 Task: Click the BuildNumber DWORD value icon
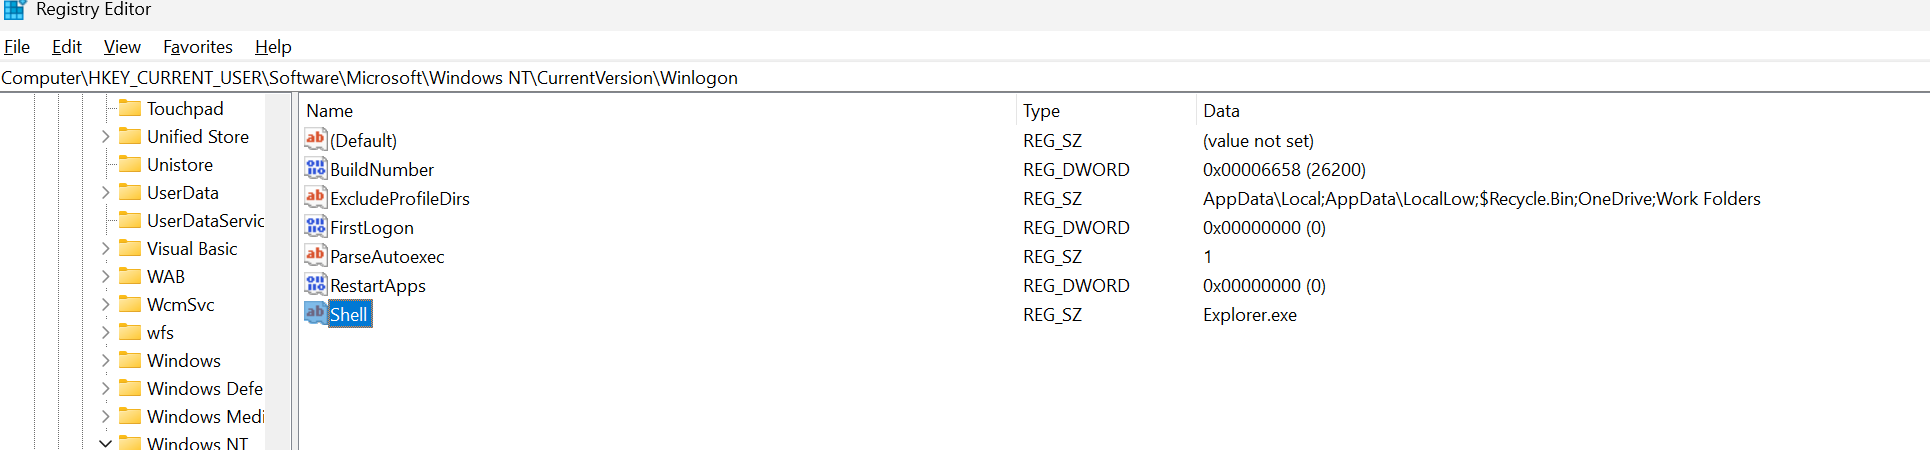(x=315, y=168)
